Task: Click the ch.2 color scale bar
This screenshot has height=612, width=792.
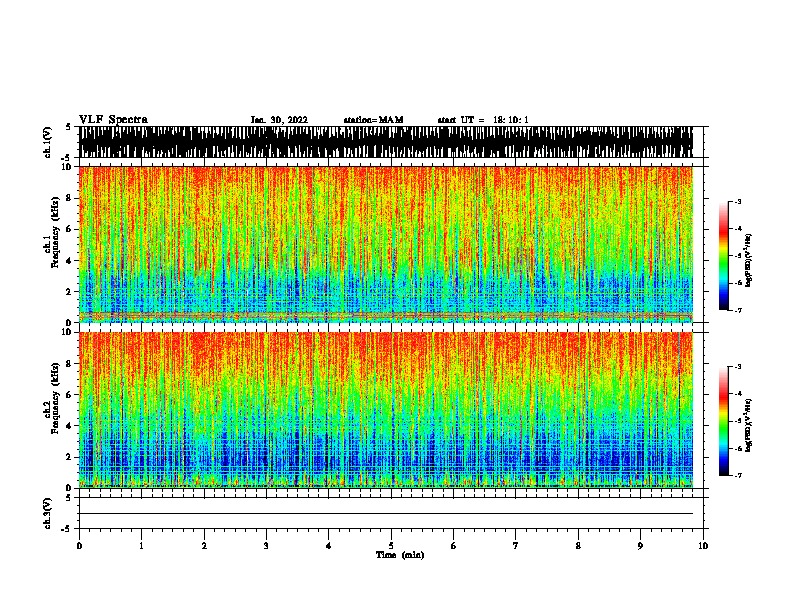Action: 724,421
